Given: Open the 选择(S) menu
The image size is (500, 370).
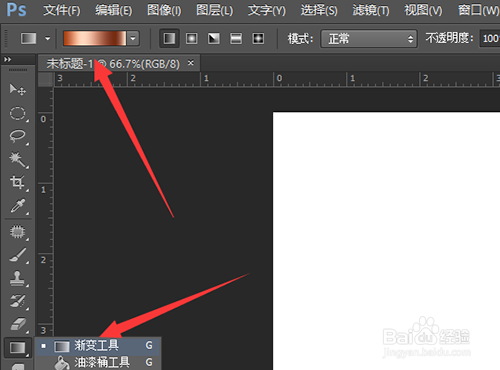Looking at the screenshot, I should tap(319, 11).
